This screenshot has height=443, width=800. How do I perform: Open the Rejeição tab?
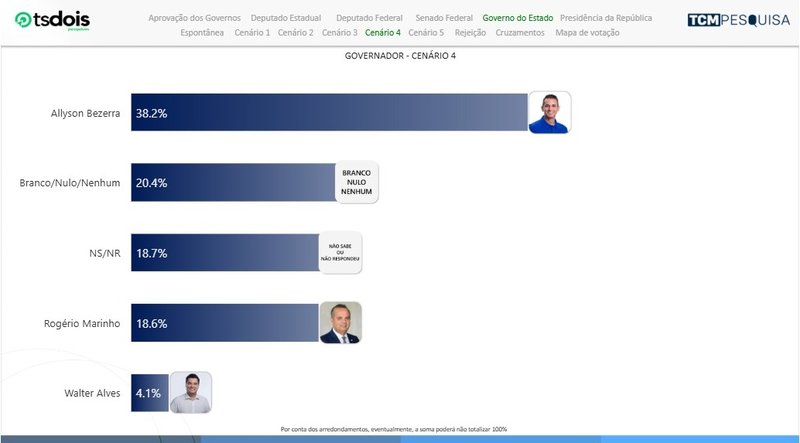[470, 33]
